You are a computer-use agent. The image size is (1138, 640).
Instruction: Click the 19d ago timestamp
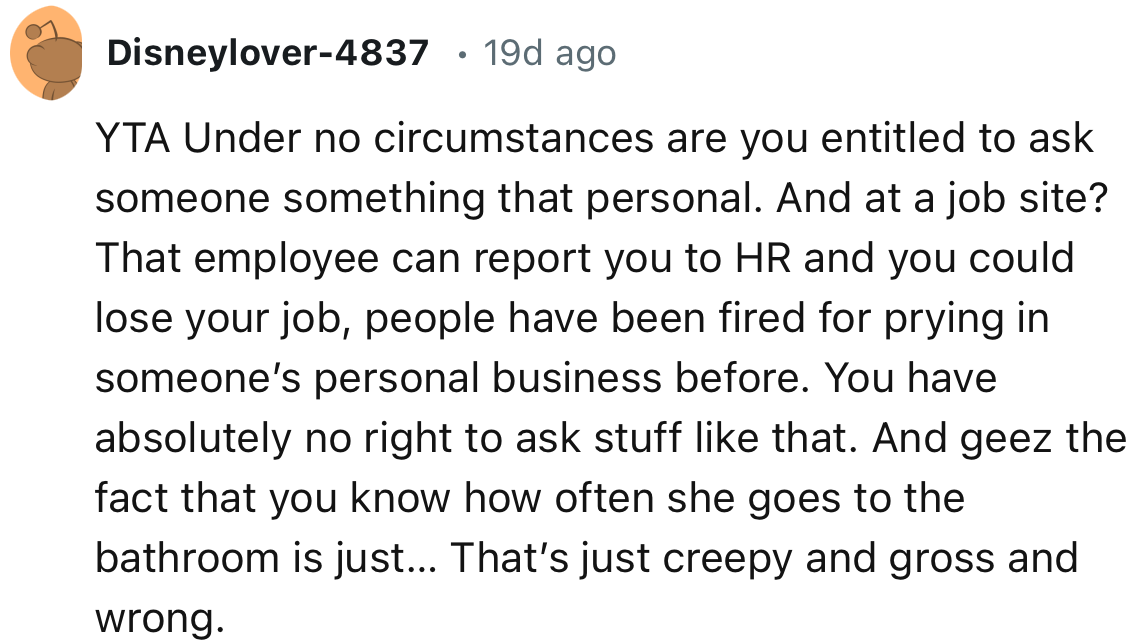(548, 54)
